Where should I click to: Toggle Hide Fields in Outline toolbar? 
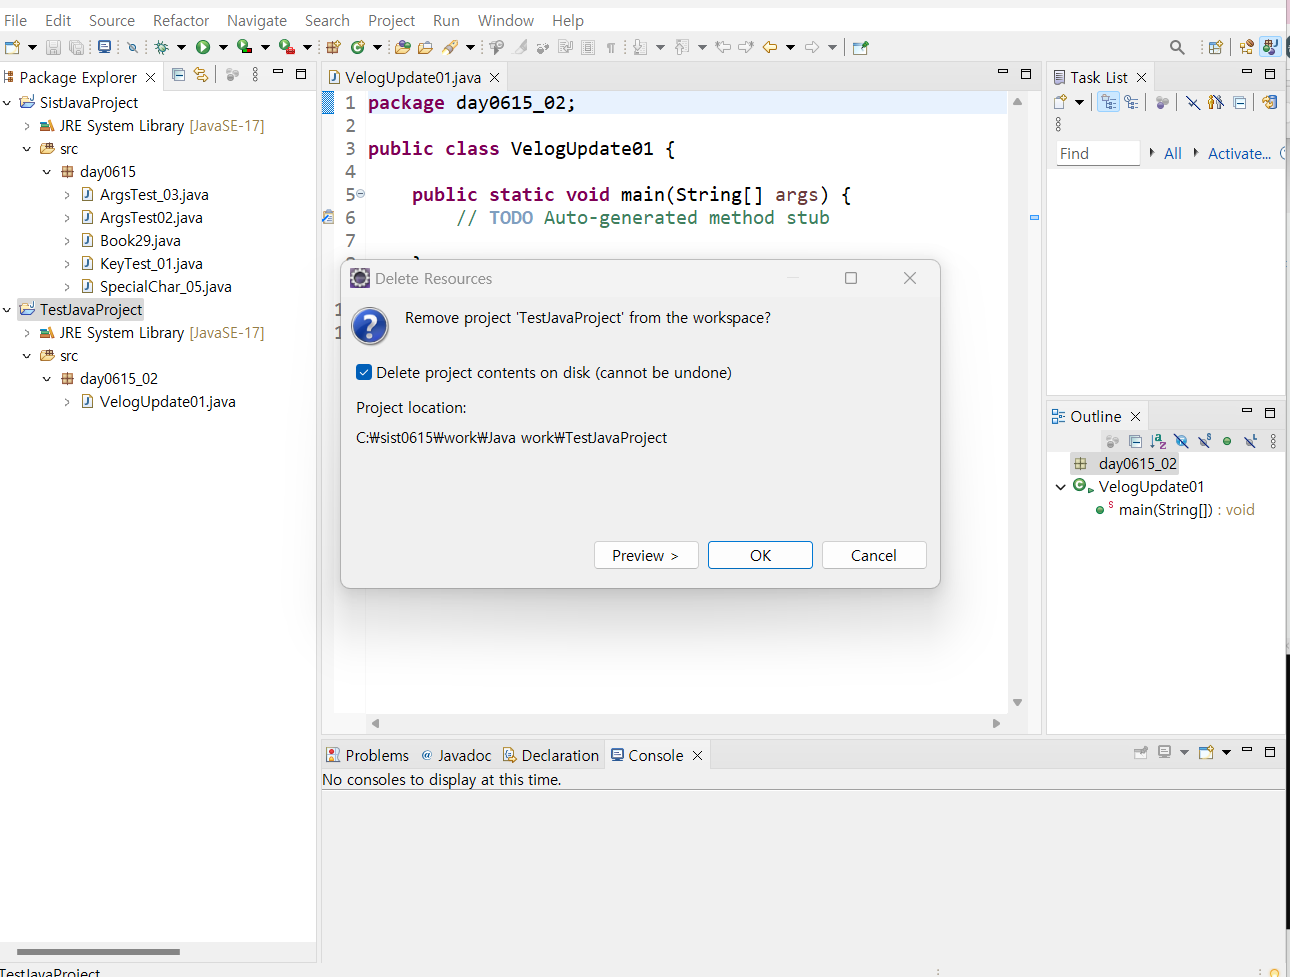coord(1181,441)
